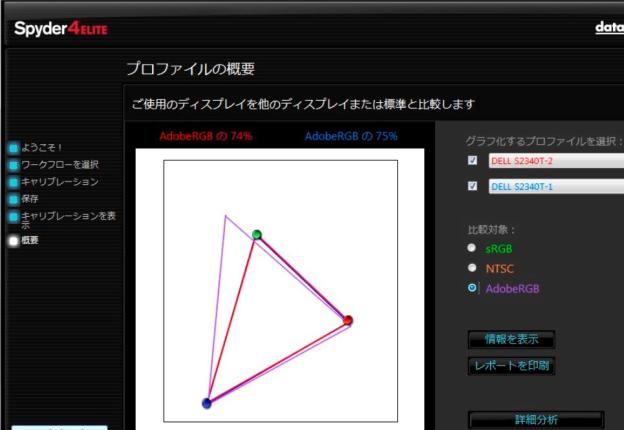The image size is (624, 430).
Task: Click the 詳細分析 button
Action: pyautogui.click(x=536, y=420)
